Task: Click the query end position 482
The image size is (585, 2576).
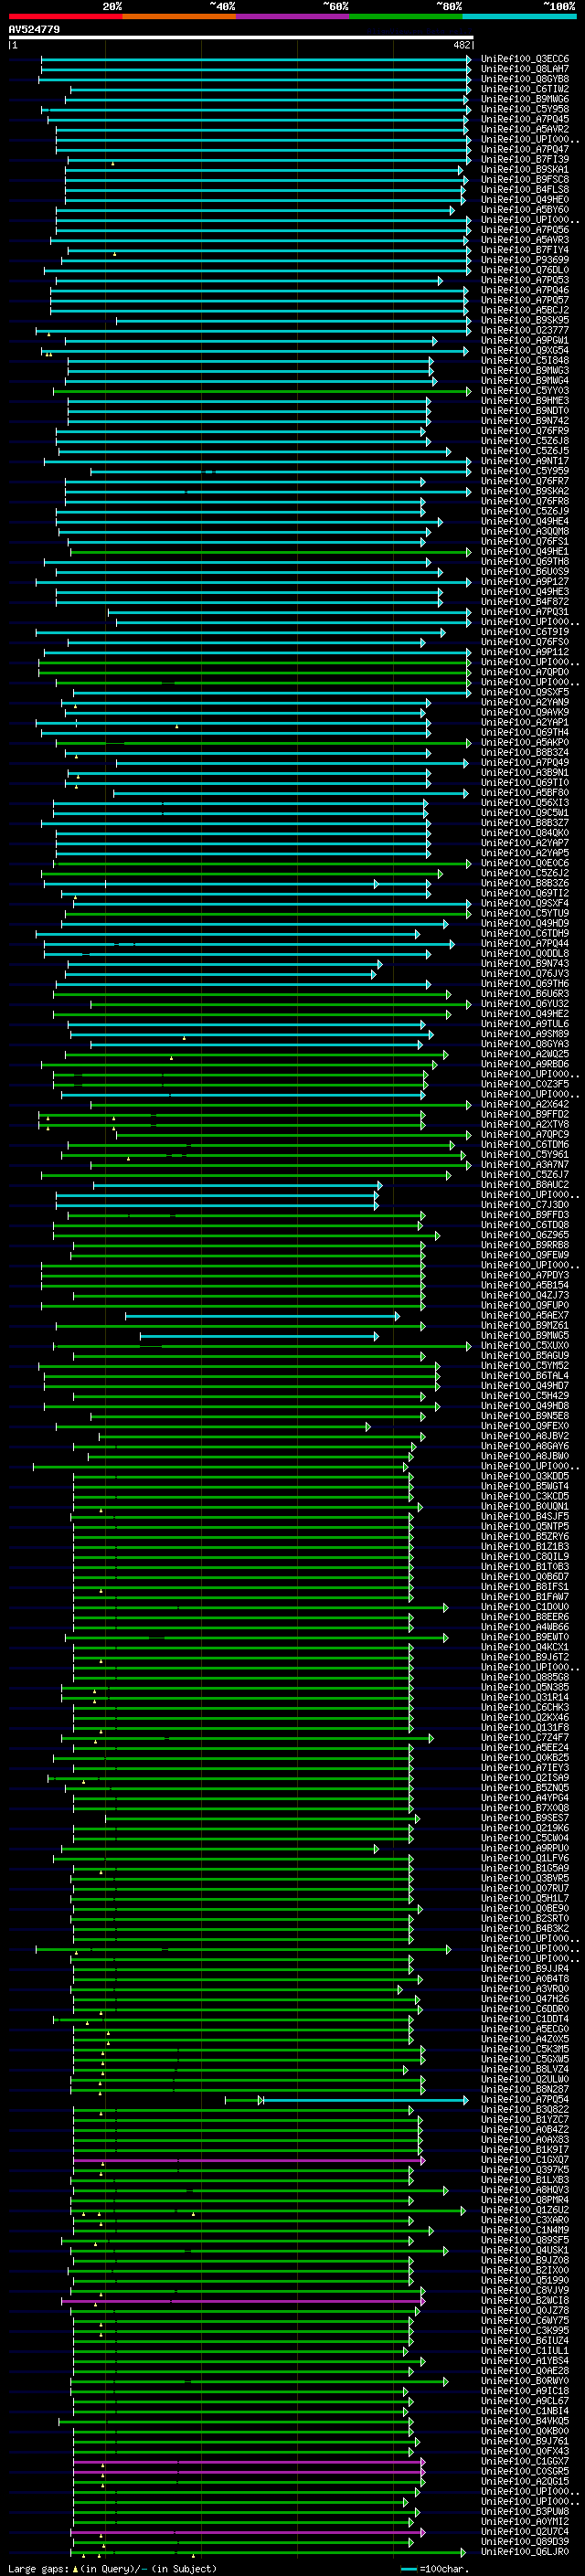Action: pyautogui.click(x=461, y=45)
